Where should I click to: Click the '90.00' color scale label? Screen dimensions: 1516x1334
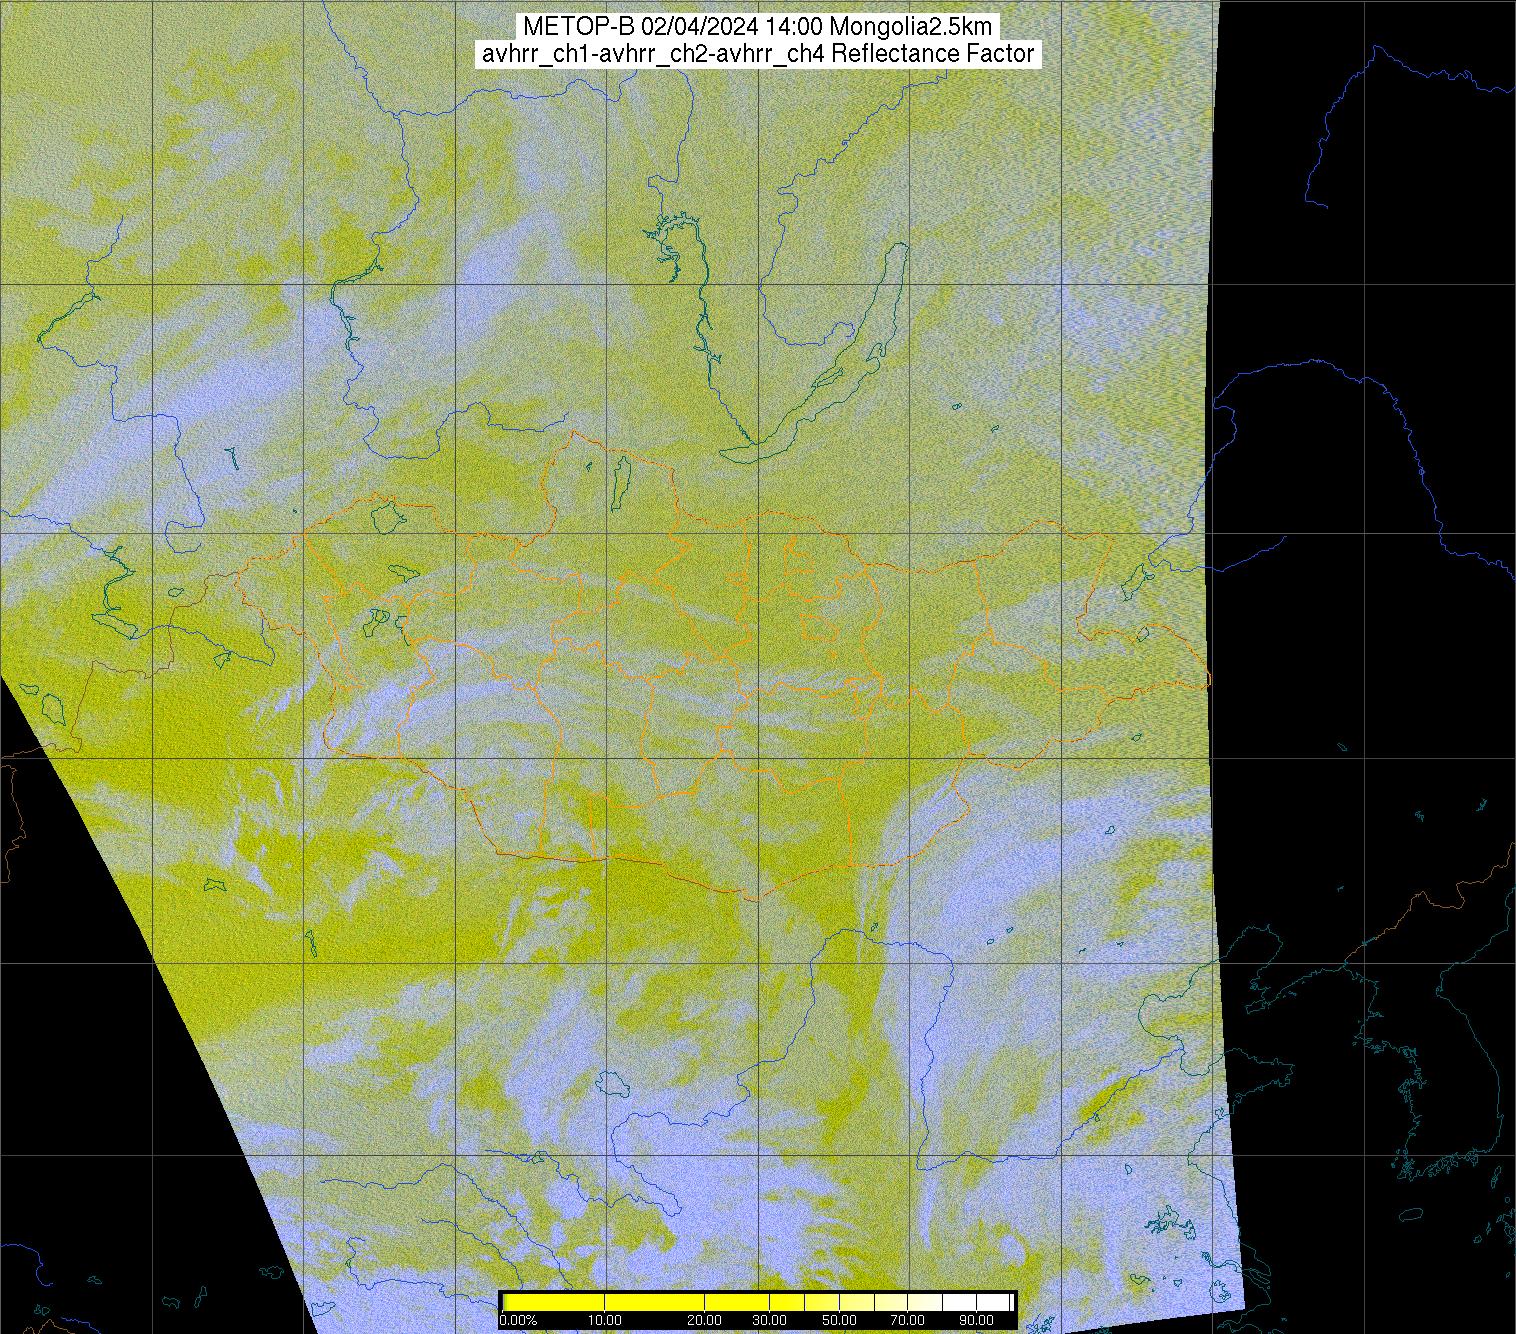(976, 1320)
